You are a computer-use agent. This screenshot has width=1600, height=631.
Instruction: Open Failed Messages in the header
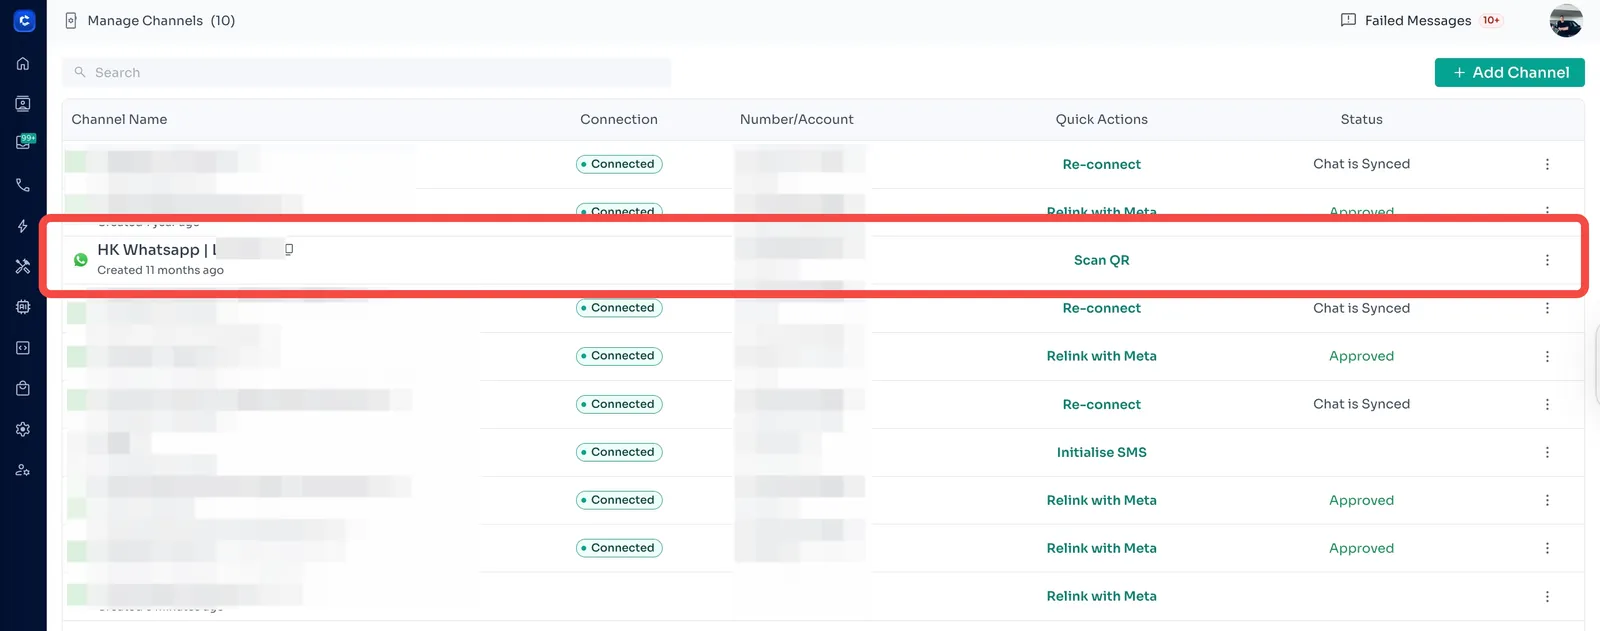[x=1417, y=21]
